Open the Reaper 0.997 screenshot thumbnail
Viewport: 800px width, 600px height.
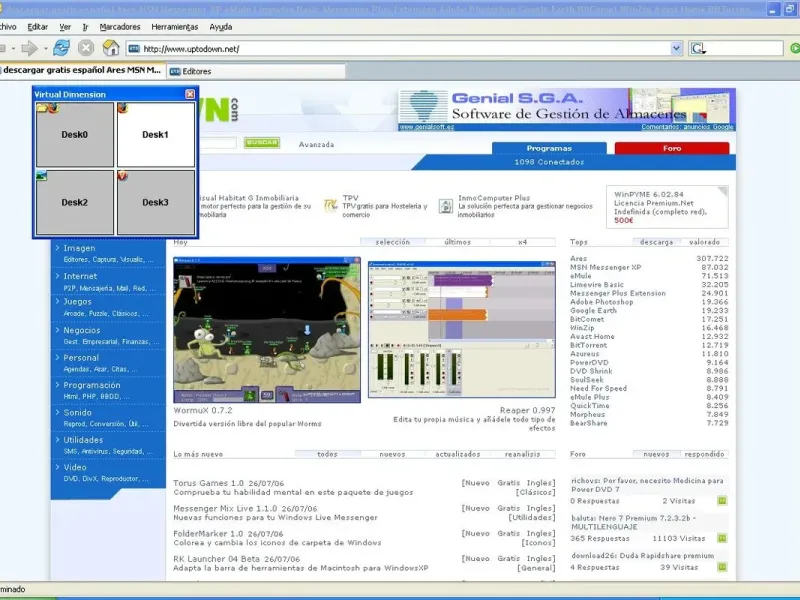[462, 330]
